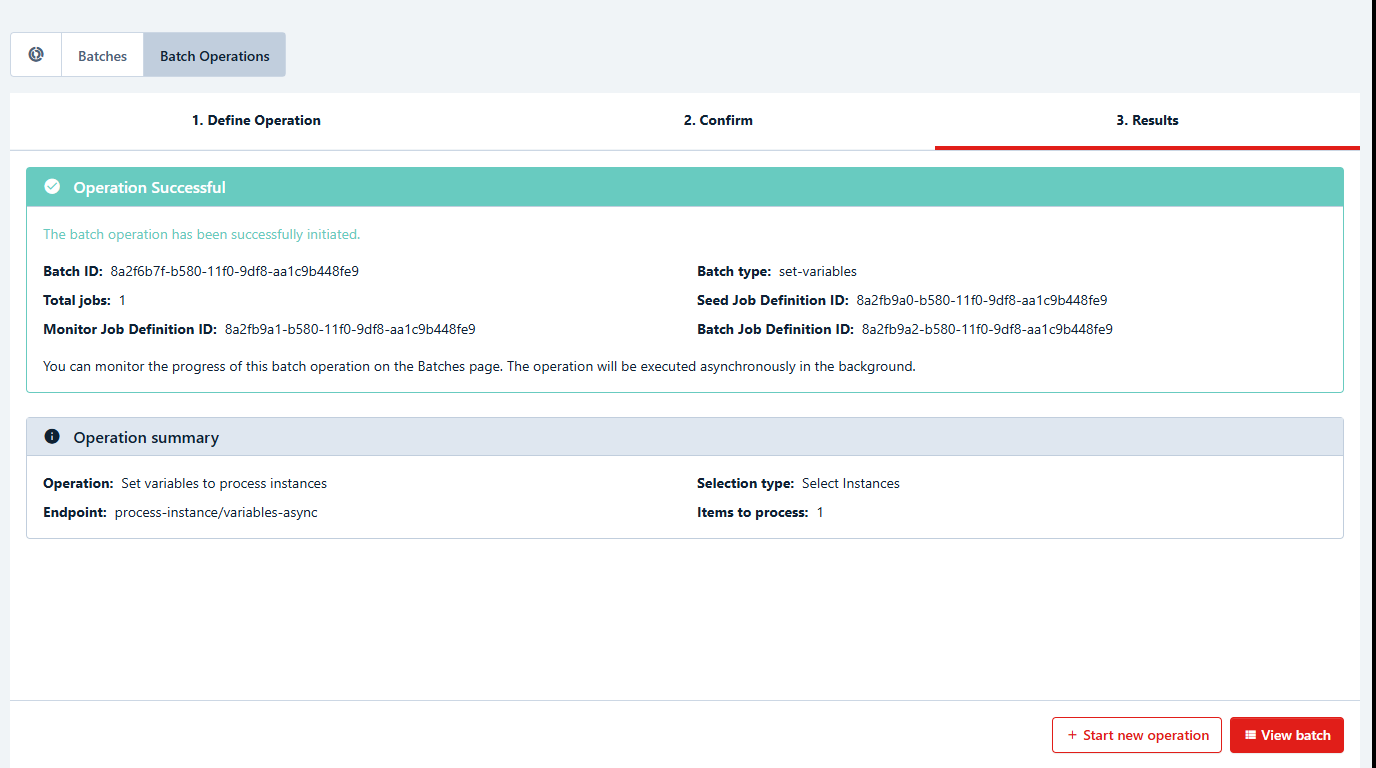Select the 3. Results step

pos(1147,120)
